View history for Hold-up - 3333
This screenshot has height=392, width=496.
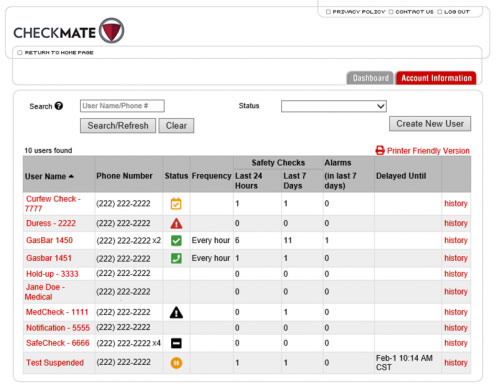[456, 274]
